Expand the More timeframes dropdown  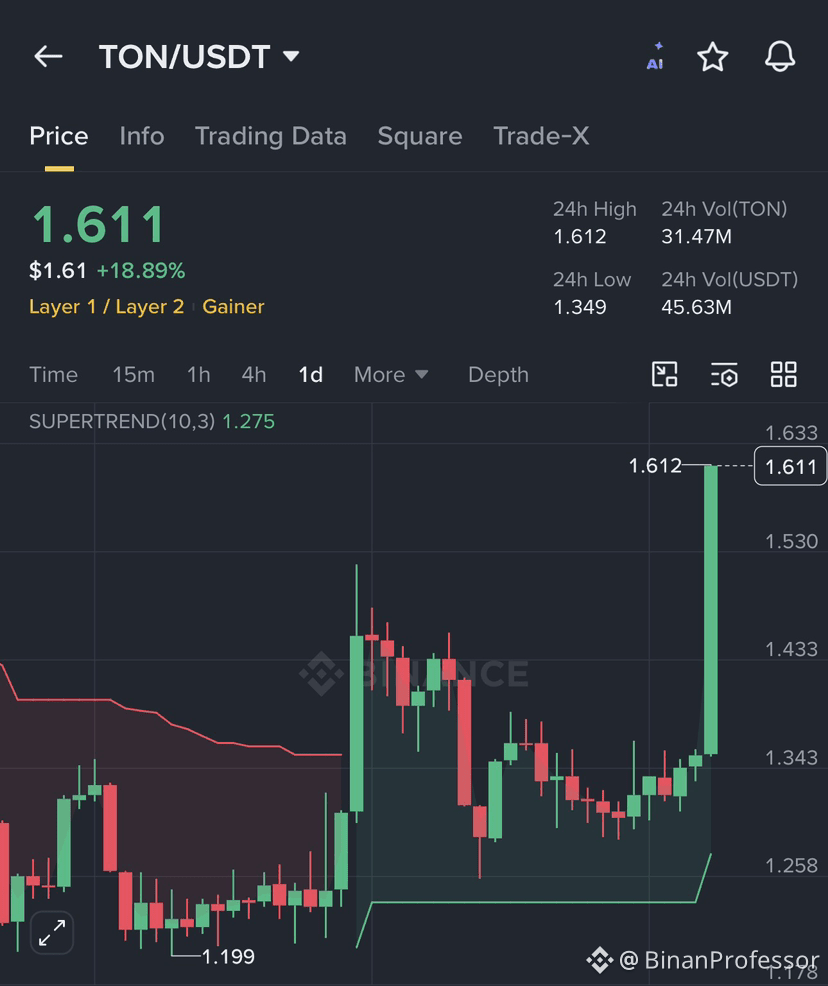click(391, 375)
